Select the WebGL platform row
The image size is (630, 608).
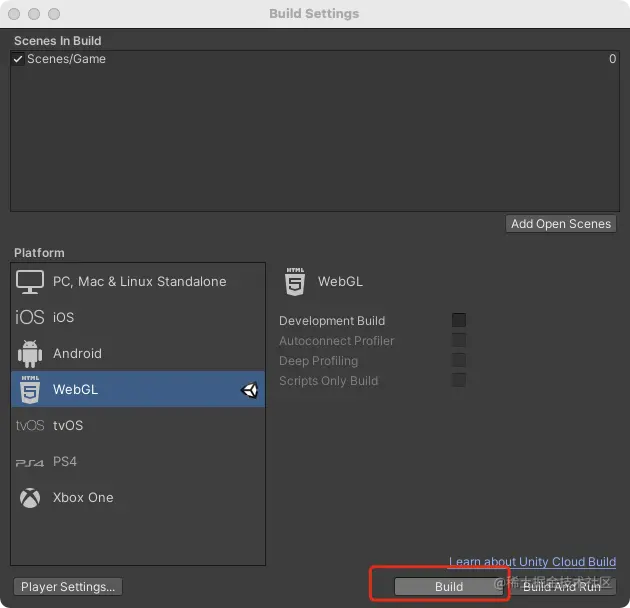pos(138,389)
